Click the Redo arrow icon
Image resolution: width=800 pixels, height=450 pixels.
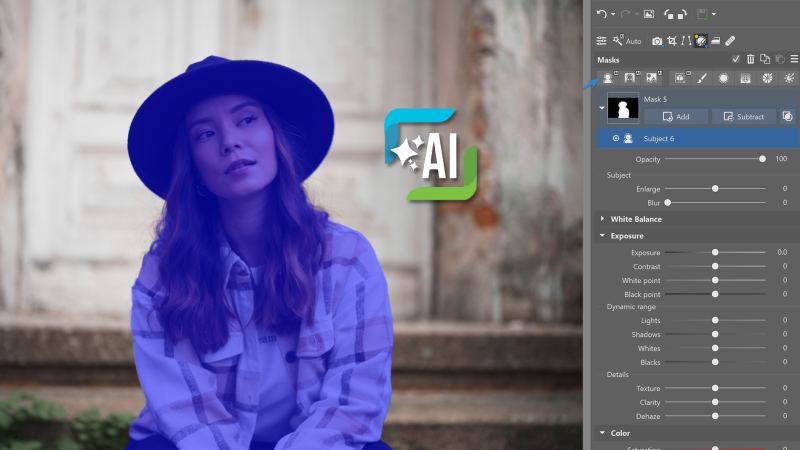pos(626,14)
